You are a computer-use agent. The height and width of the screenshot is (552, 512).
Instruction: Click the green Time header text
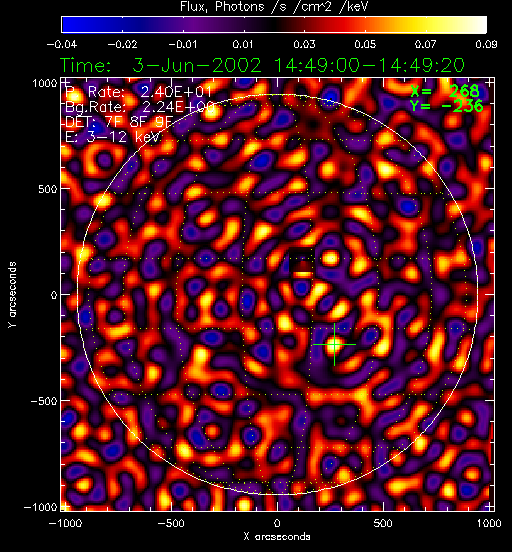pyautogui.click(x=262, y=65)
